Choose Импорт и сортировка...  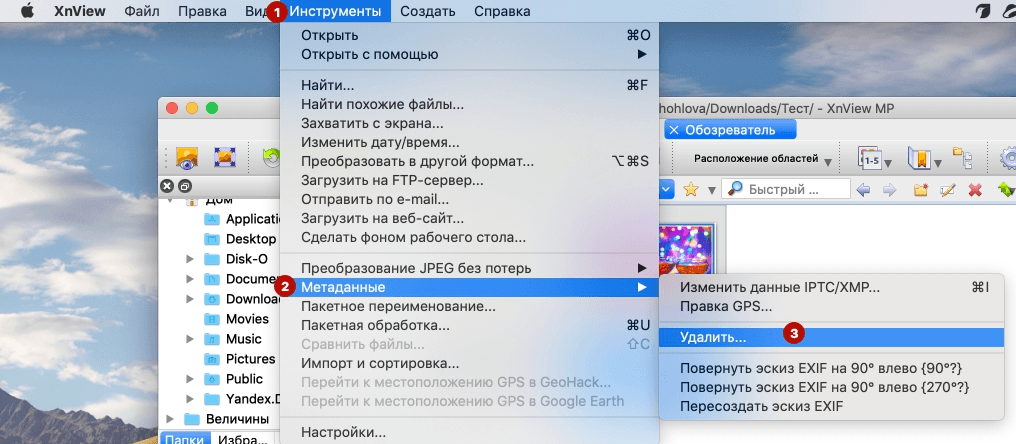coord(470,363)
